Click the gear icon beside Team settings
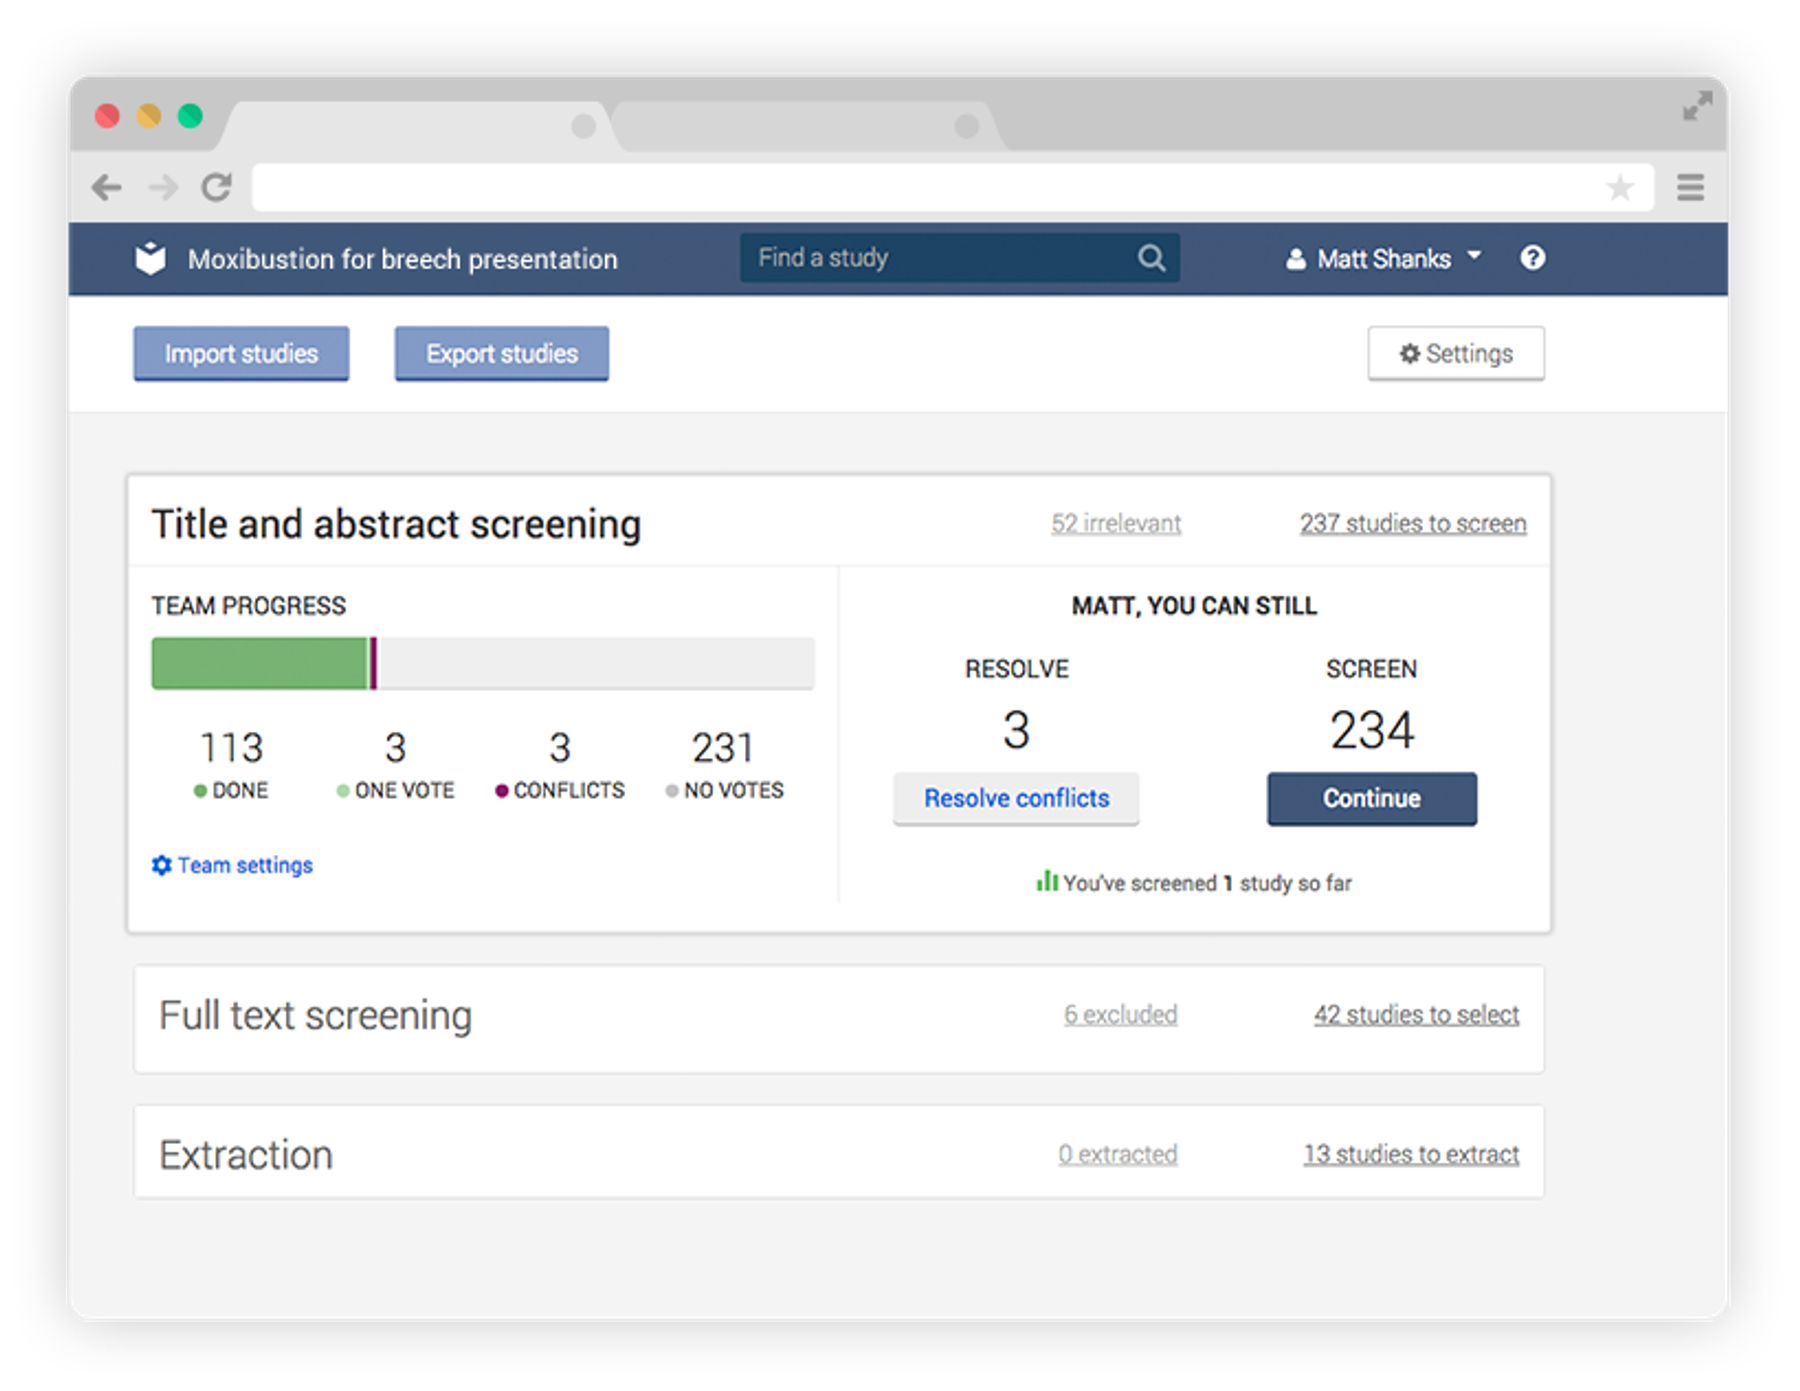1800x1391 pixels. click(x=161, y=865)
